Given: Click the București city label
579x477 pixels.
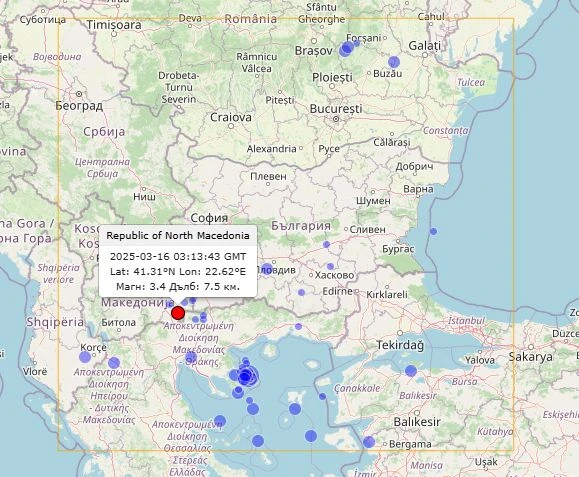Looking at the screenshot, I should tap(336, 109).
